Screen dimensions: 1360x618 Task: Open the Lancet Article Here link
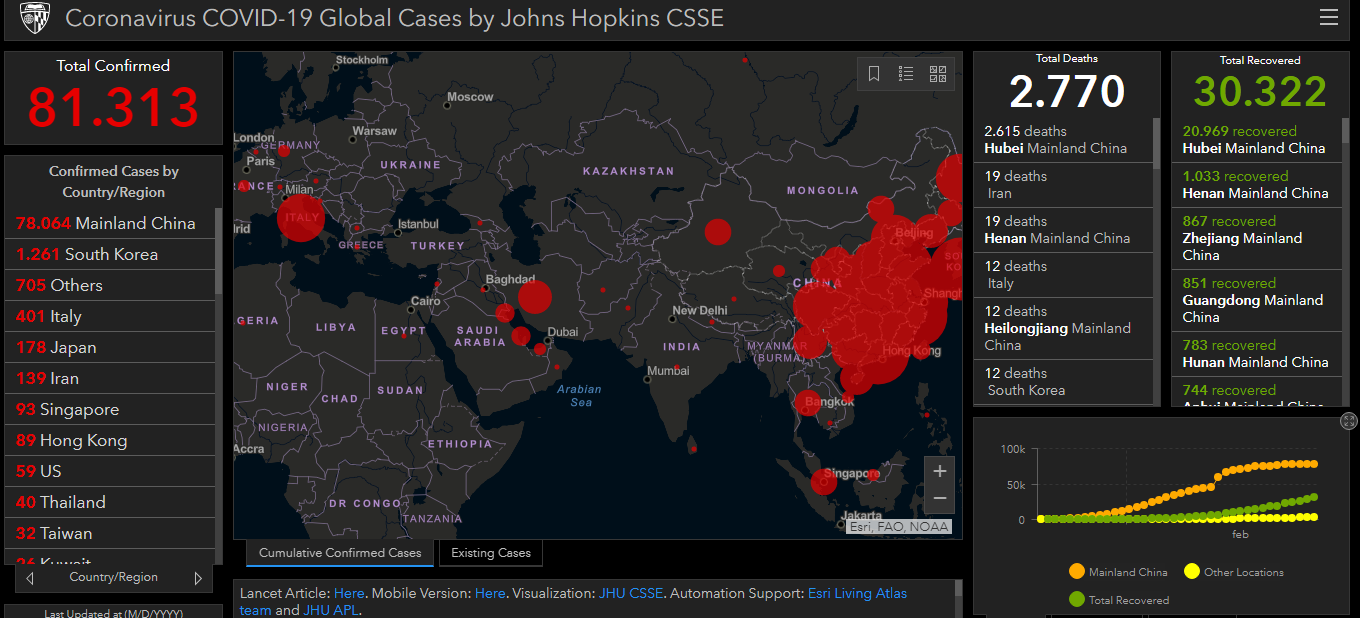[x=349, y=593]
